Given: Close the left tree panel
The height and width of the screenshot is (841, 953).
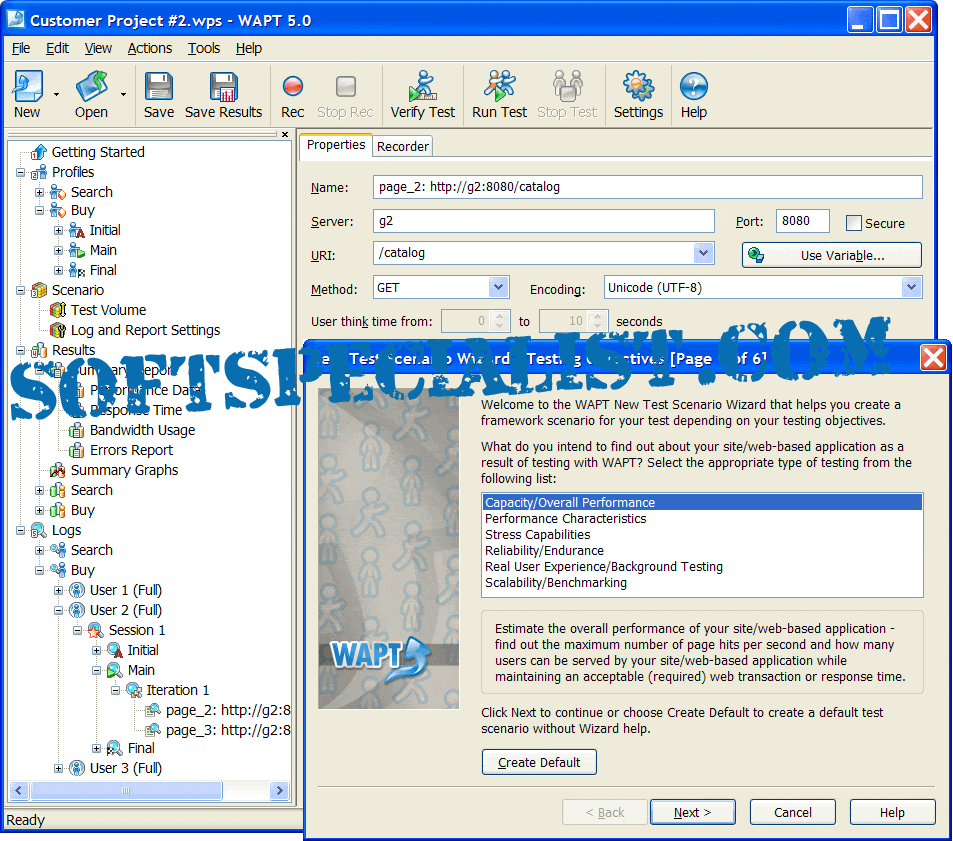Looking at the screenshot, I should click(285, 134).
